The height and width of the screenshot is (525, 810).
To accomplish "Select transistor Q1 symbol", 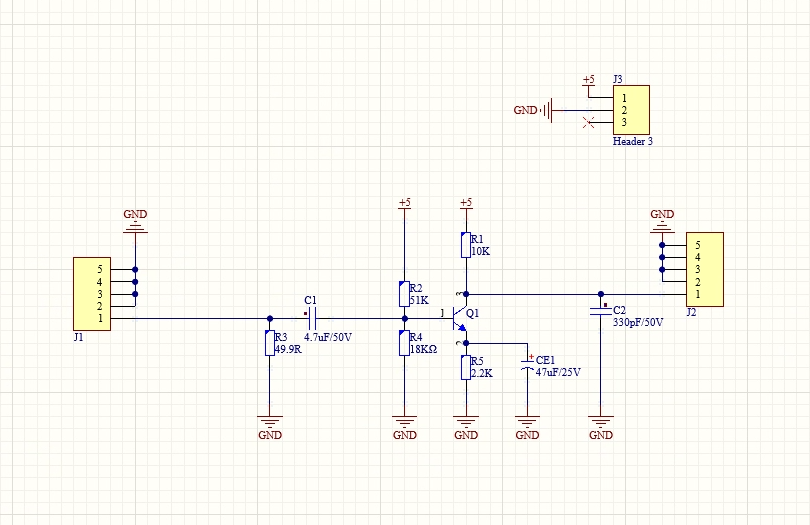I will [459, 319].
